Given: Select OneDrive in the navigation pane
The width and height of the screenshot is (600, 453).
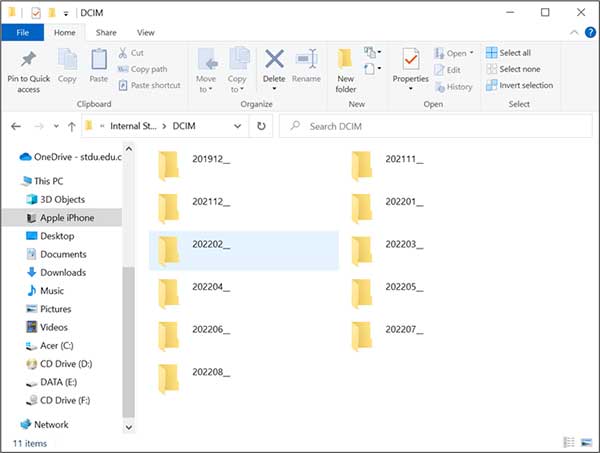Looking at the screenshot, I should click(x=71, y=157).
